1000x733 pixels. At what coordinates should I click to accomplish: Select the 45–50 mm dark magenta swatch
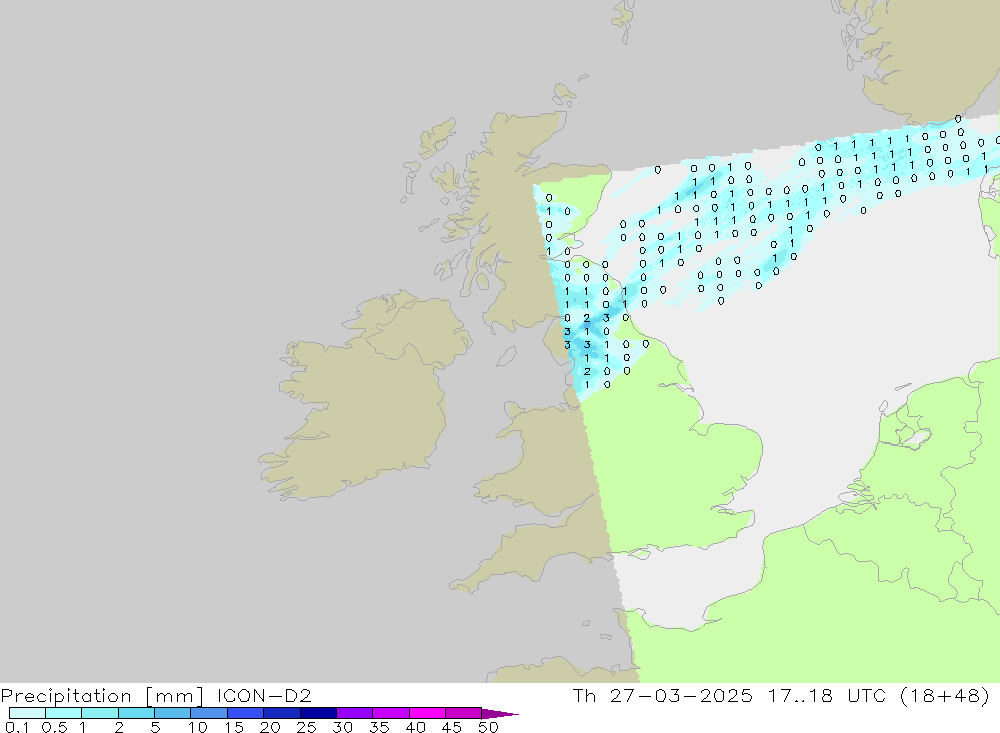click(x=464, y=713)
